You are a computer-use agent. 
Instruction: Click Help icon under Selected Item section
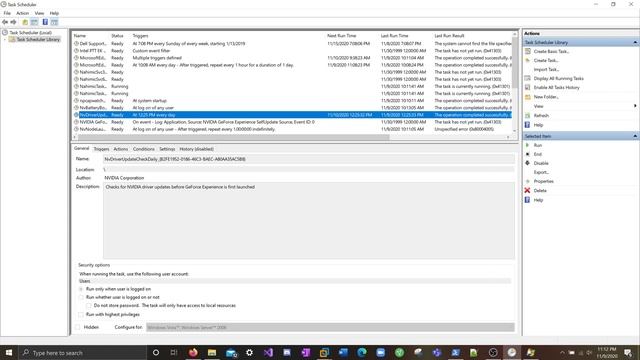point(527,200)
